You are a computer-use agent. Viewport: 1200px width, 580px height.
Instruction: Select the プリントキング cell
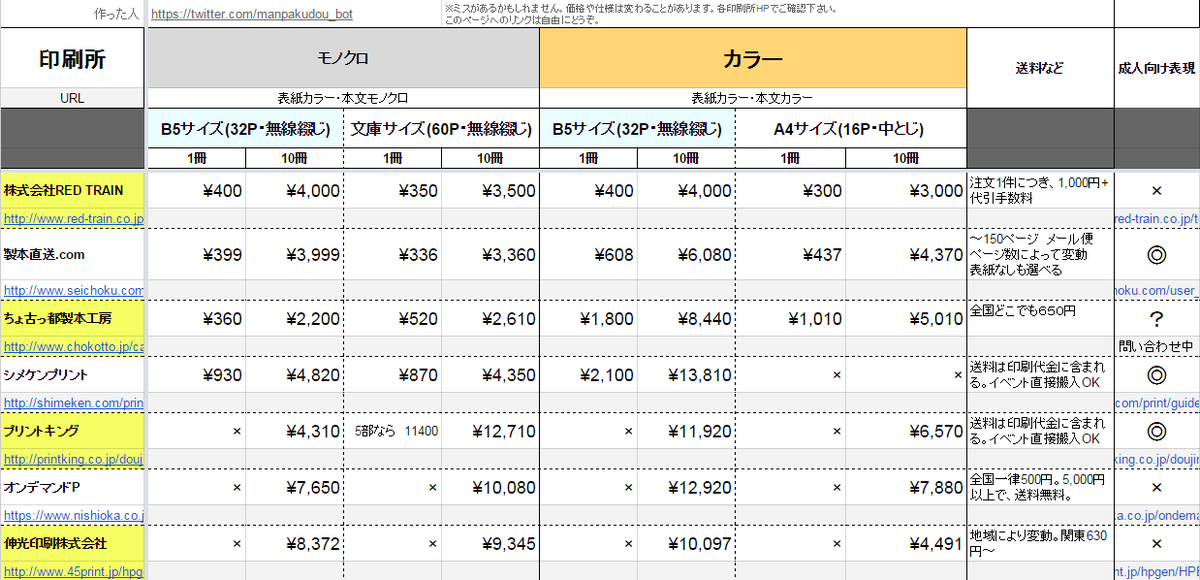(x=73, y=431)
